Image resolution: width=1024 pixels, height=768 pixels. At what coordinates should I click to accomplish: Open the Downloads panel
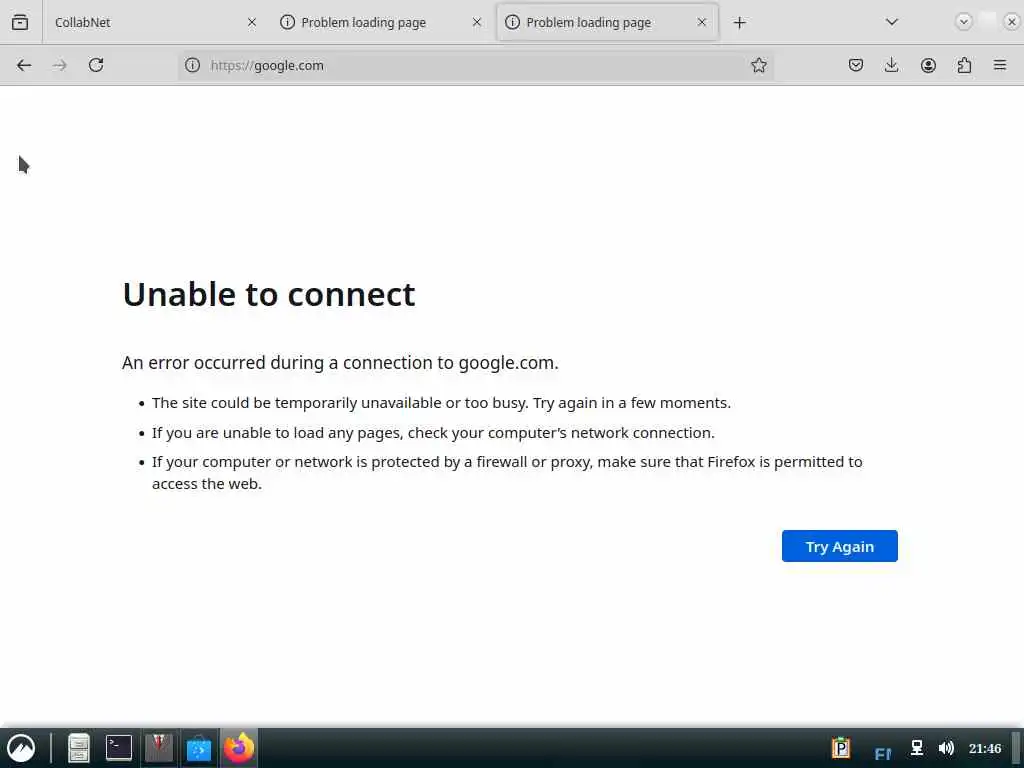tap(891, 65)
